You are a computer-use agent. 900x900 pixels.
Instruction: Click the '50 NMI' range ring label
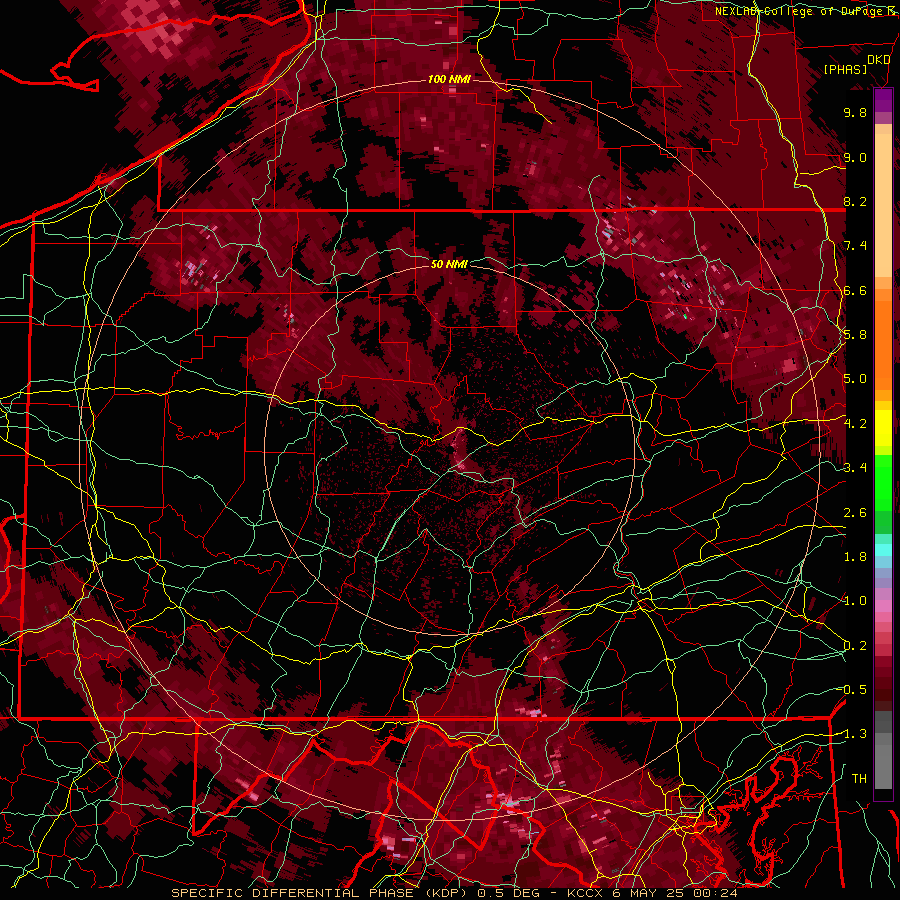pos(449,264)
